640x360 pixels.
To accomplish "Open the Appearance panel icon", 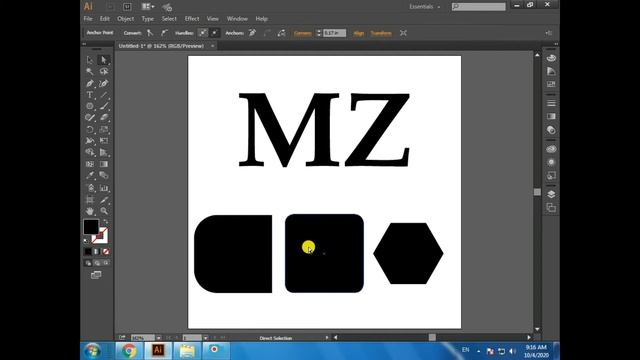I will point(551,162).
